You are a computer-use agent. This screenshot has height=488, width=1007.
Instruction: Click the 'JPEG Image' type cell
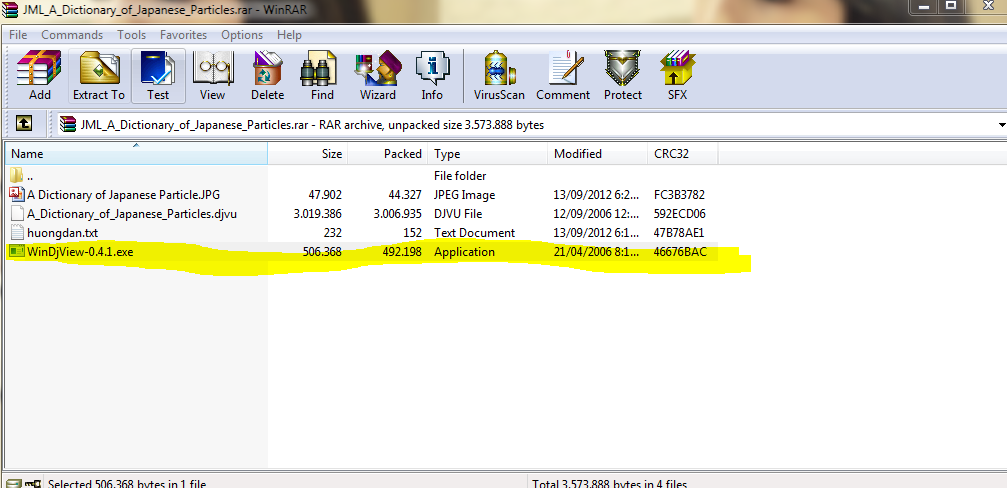(x=464, y=195)
